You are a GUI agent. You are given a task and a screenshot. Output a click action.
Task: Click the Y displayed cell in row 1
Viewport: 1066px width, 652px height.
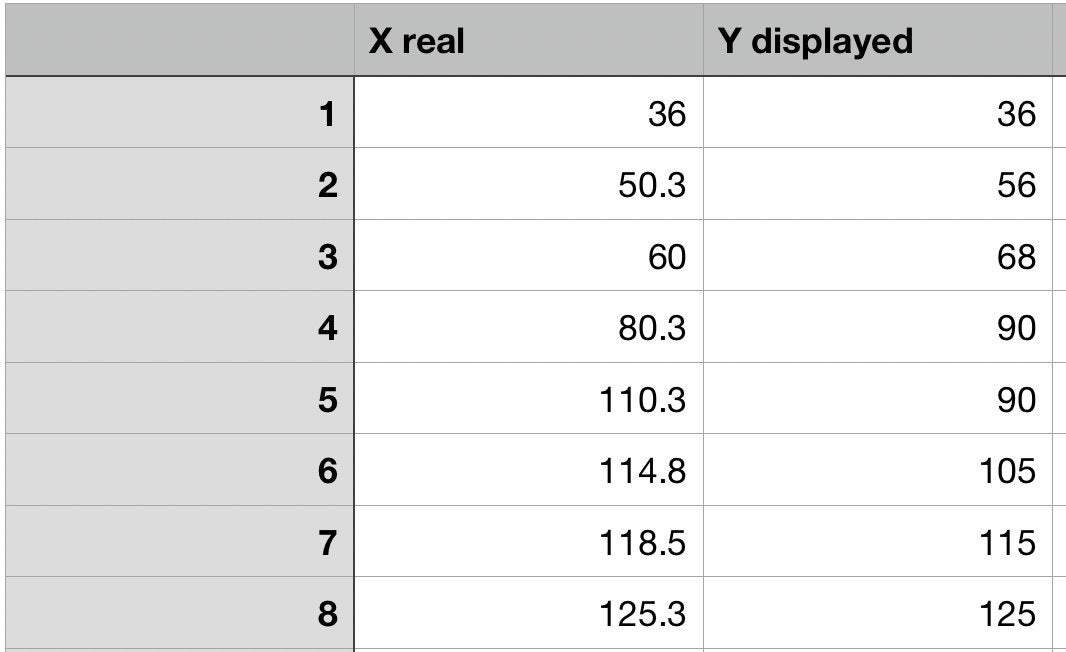click(877, 115)
